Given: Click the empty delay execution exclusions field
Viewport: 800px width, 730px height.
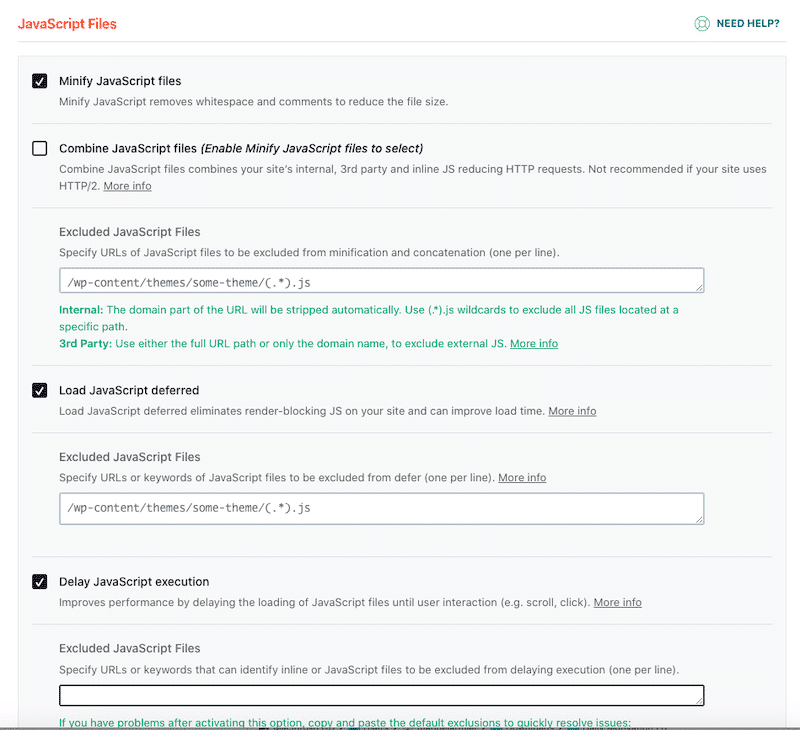Looking at the screenshot, I should (380, 695).
